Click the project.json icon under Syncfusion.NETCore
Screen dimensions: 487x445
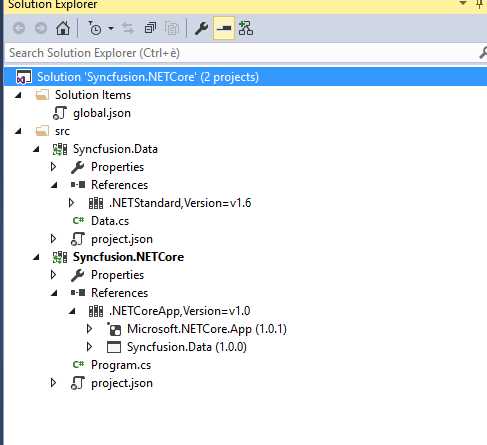tap(78, 383)
